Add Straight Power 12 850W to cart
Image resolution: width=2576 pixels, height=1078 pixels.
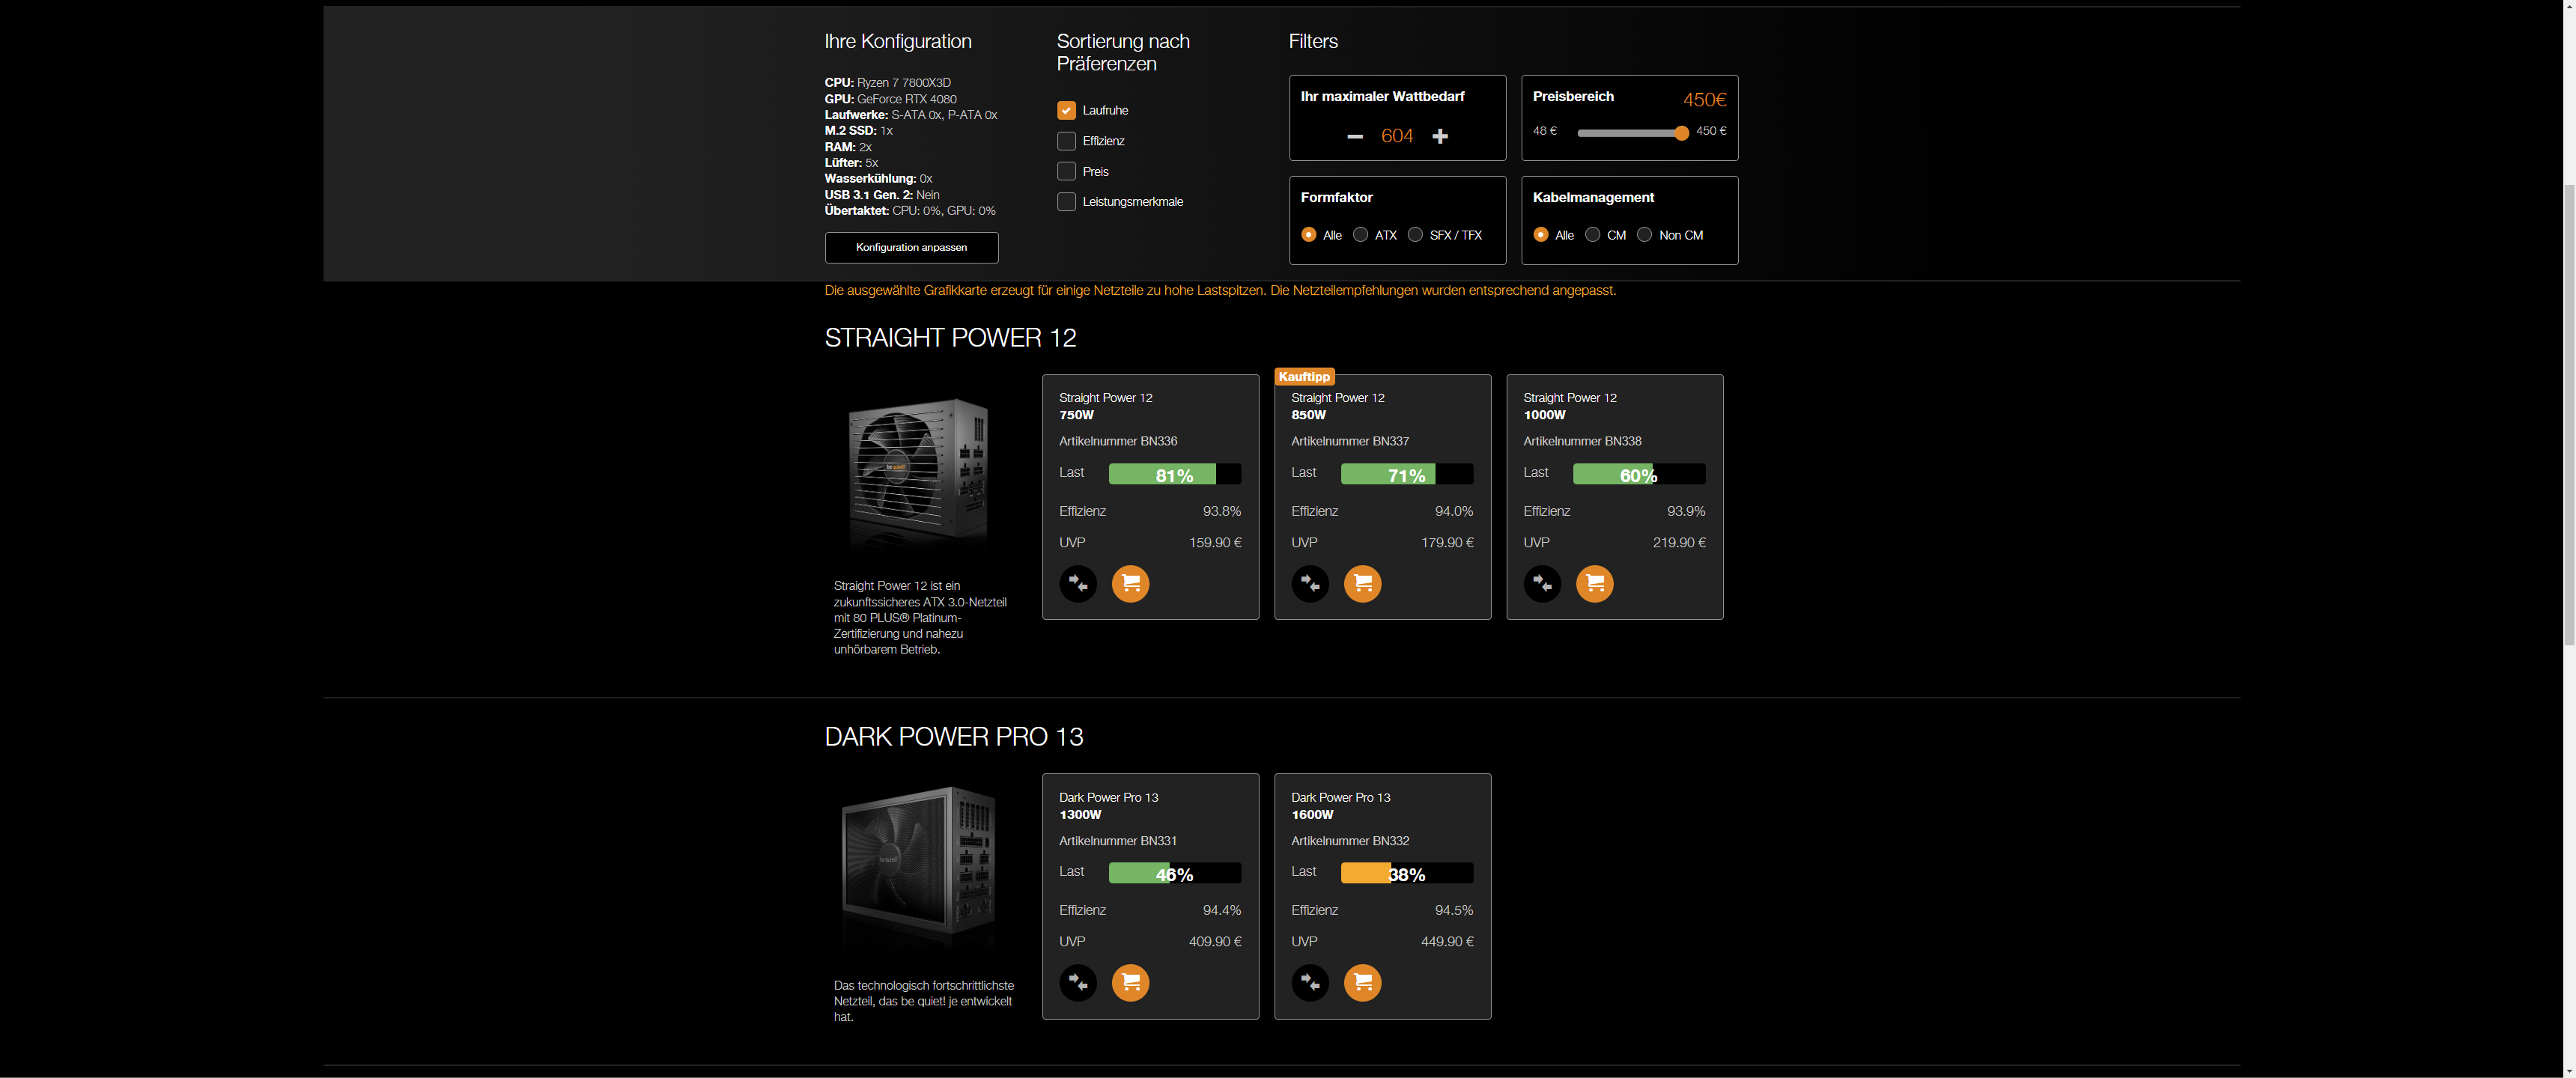tap(1362, 583)
